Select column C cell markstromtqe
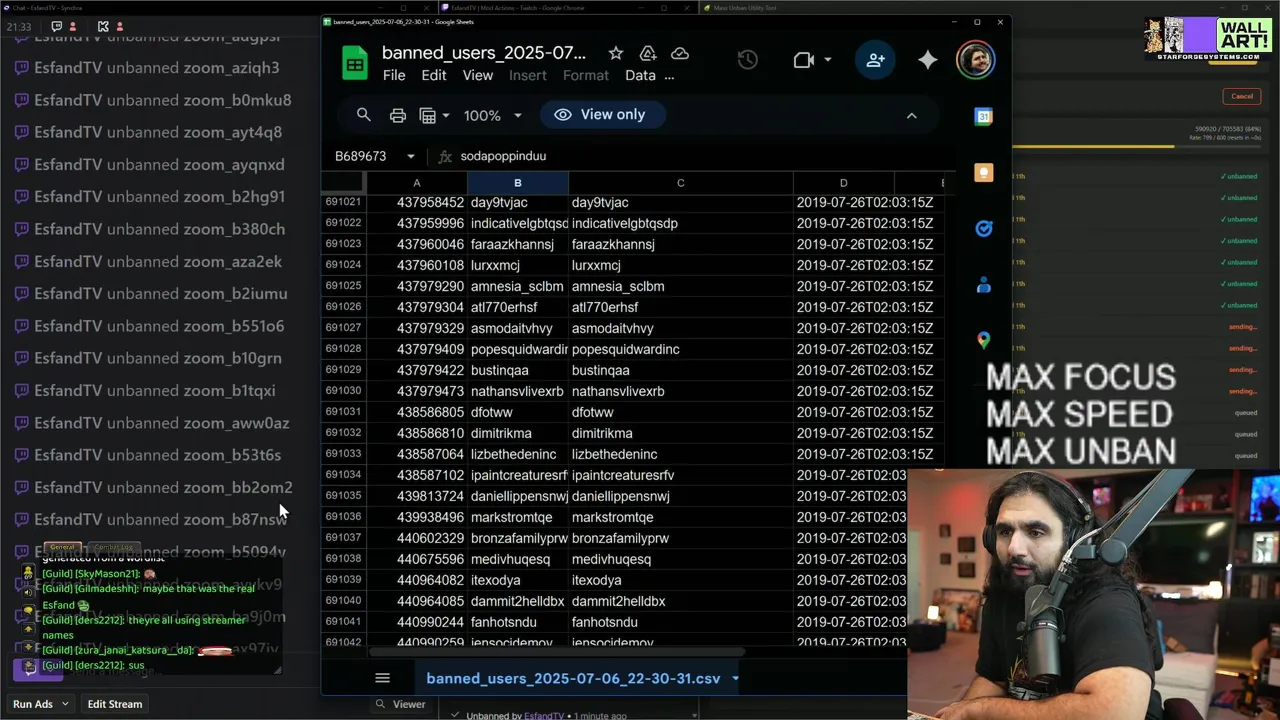Viewport: 1280px width, 720px height. click(x=681, y=517)
